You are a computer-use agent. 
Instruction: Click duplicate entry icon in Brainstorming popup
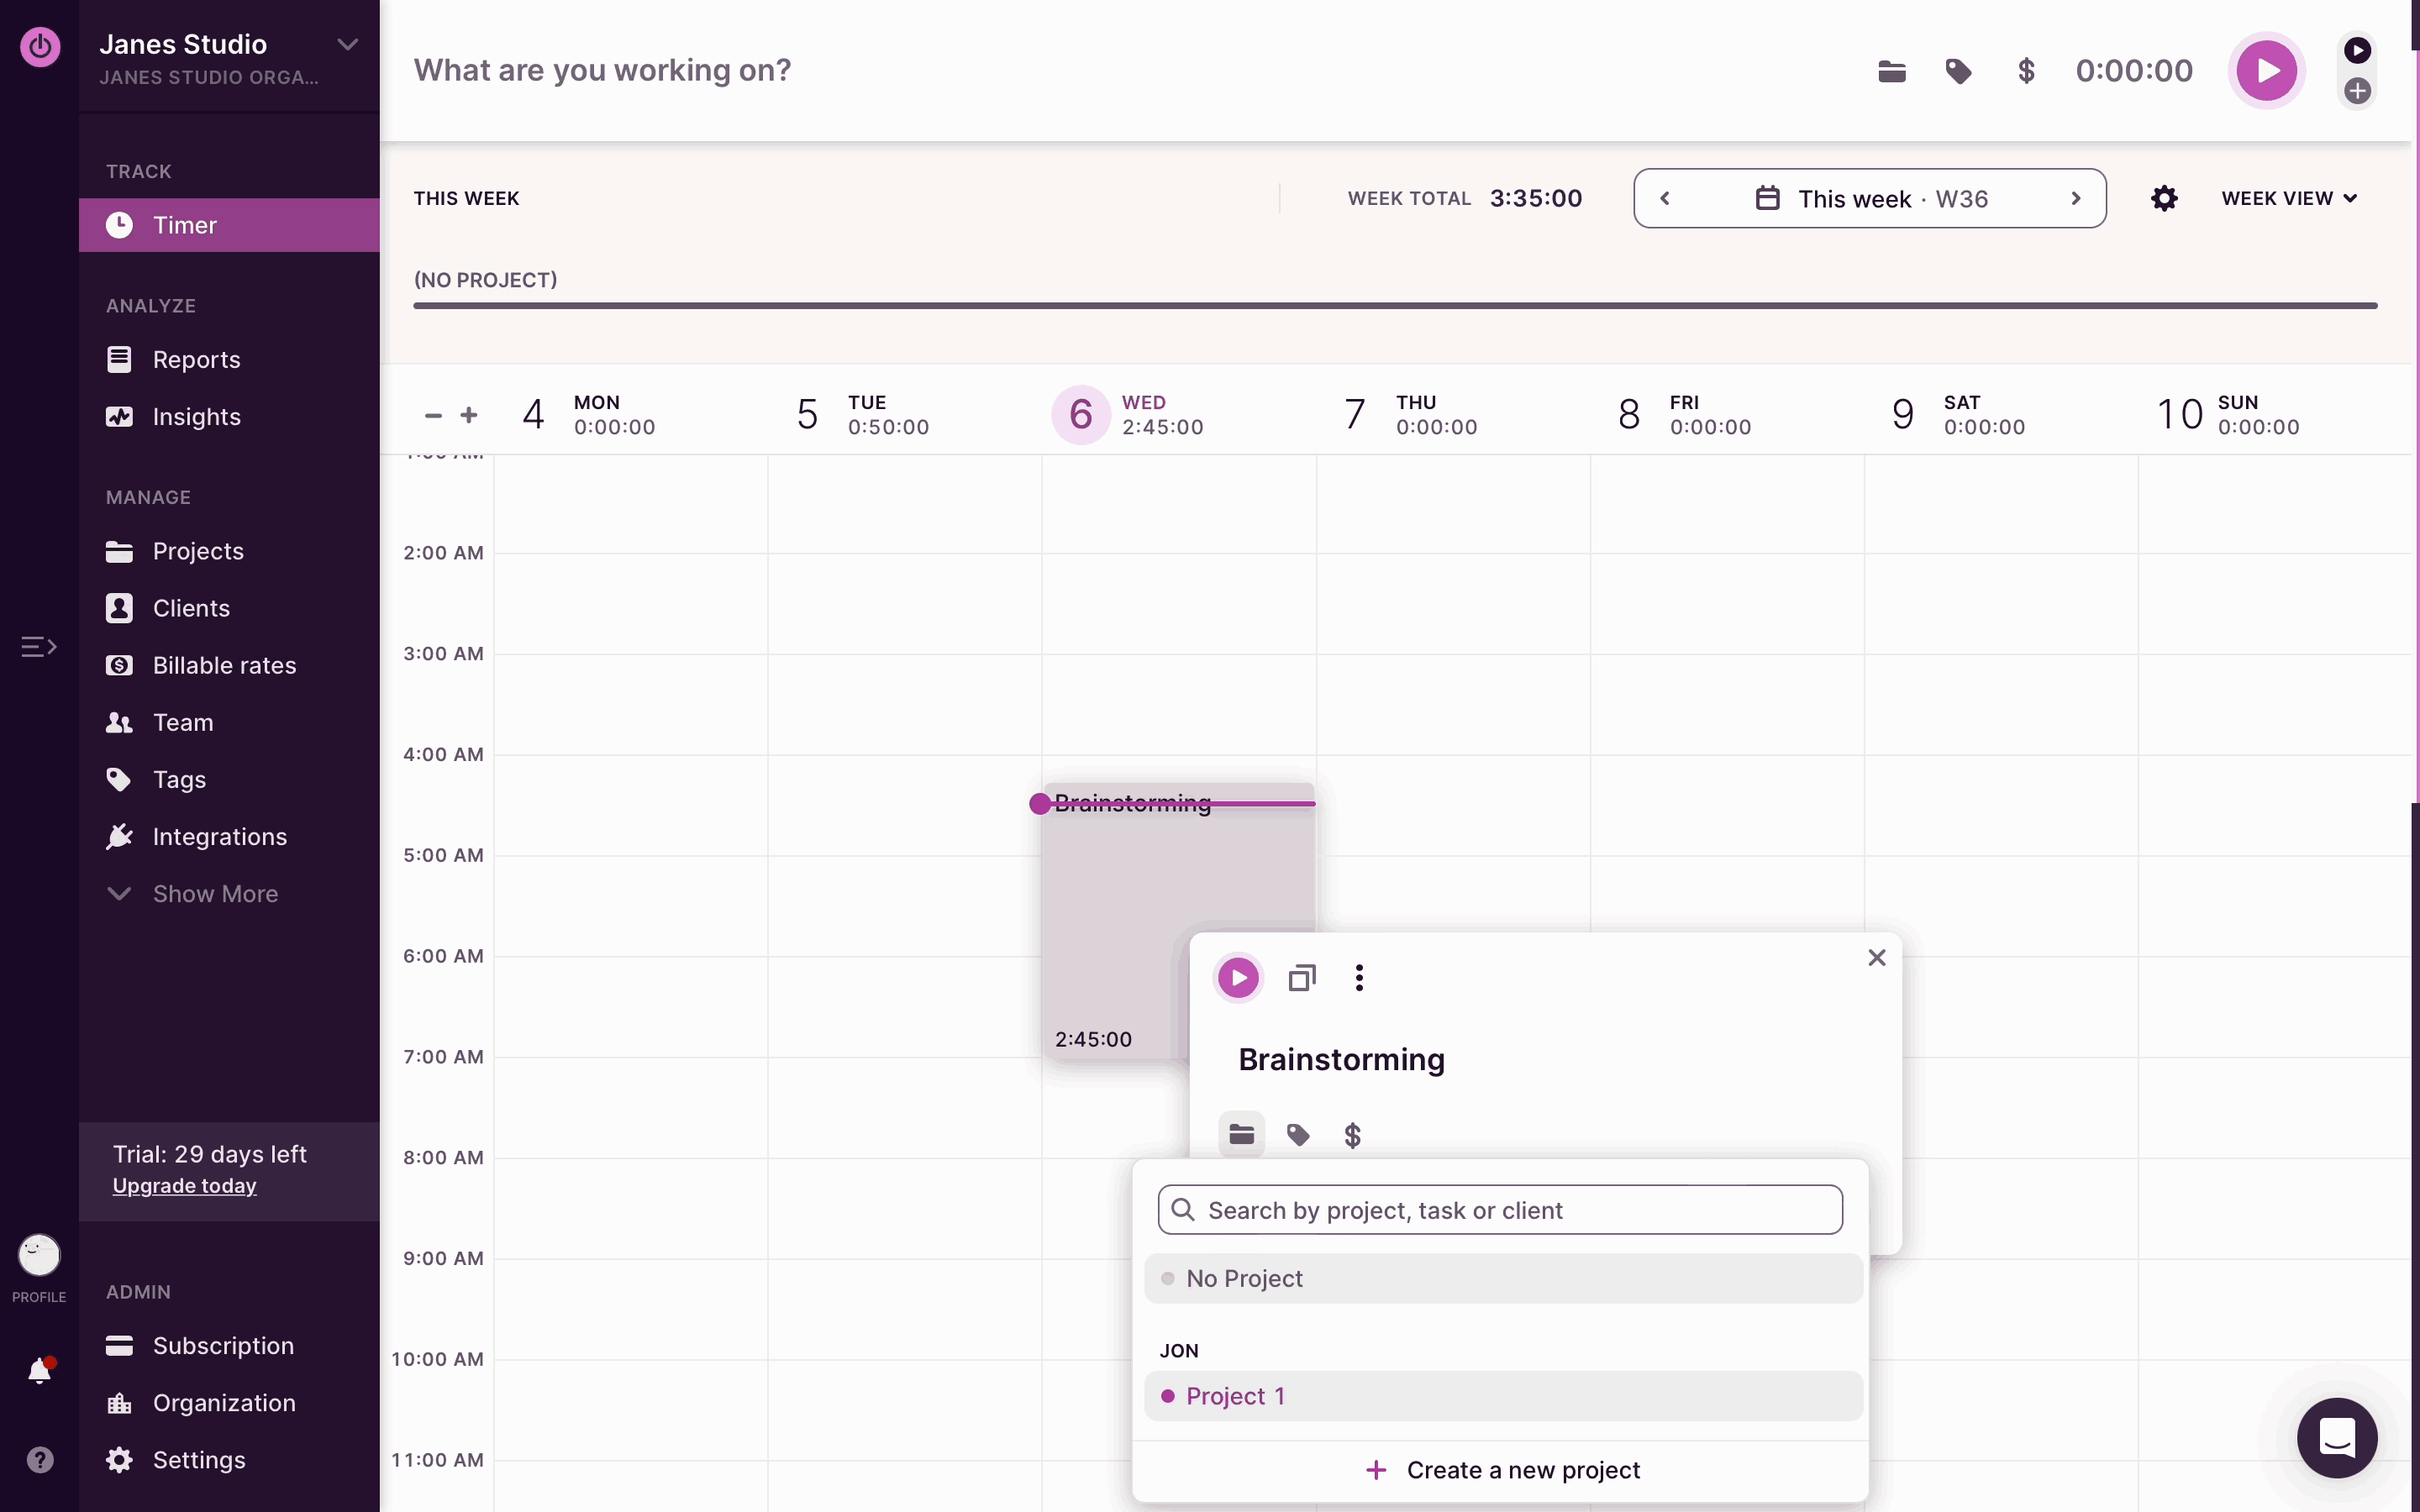coord(1302,977)
